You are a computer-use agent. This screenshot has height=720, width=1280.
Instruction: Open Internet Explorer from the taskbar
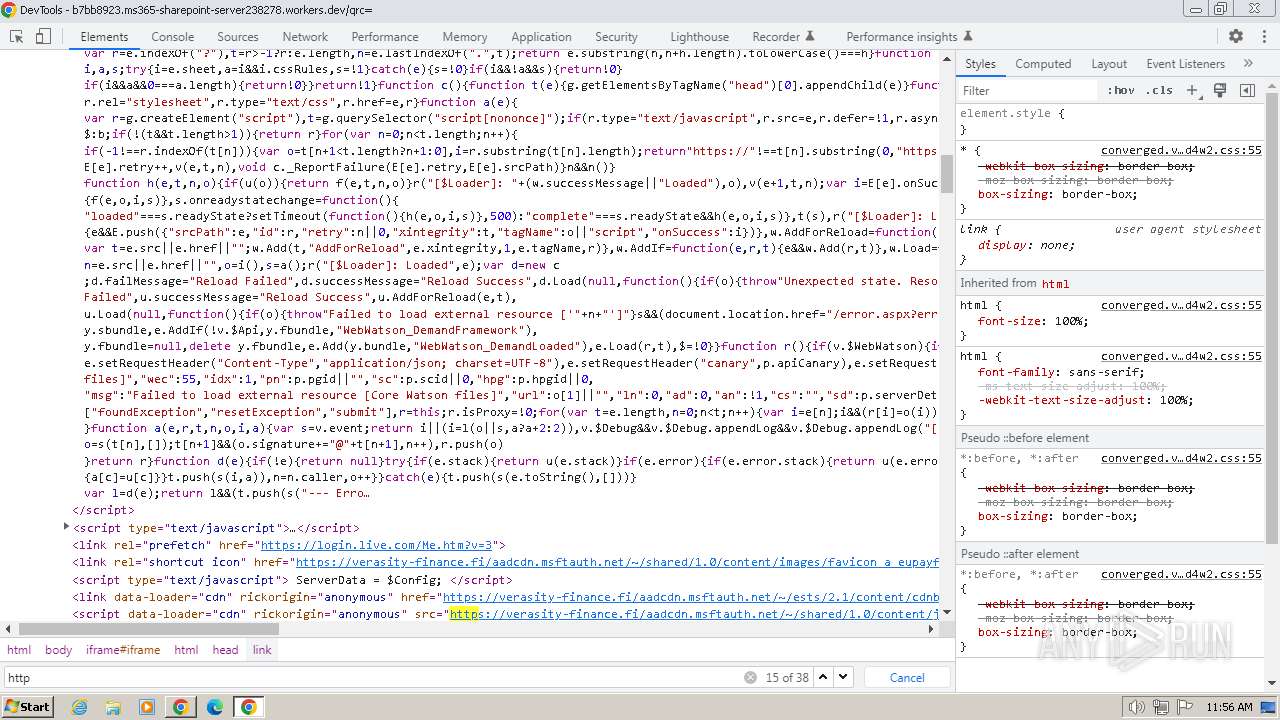click(x=80, y=707)
